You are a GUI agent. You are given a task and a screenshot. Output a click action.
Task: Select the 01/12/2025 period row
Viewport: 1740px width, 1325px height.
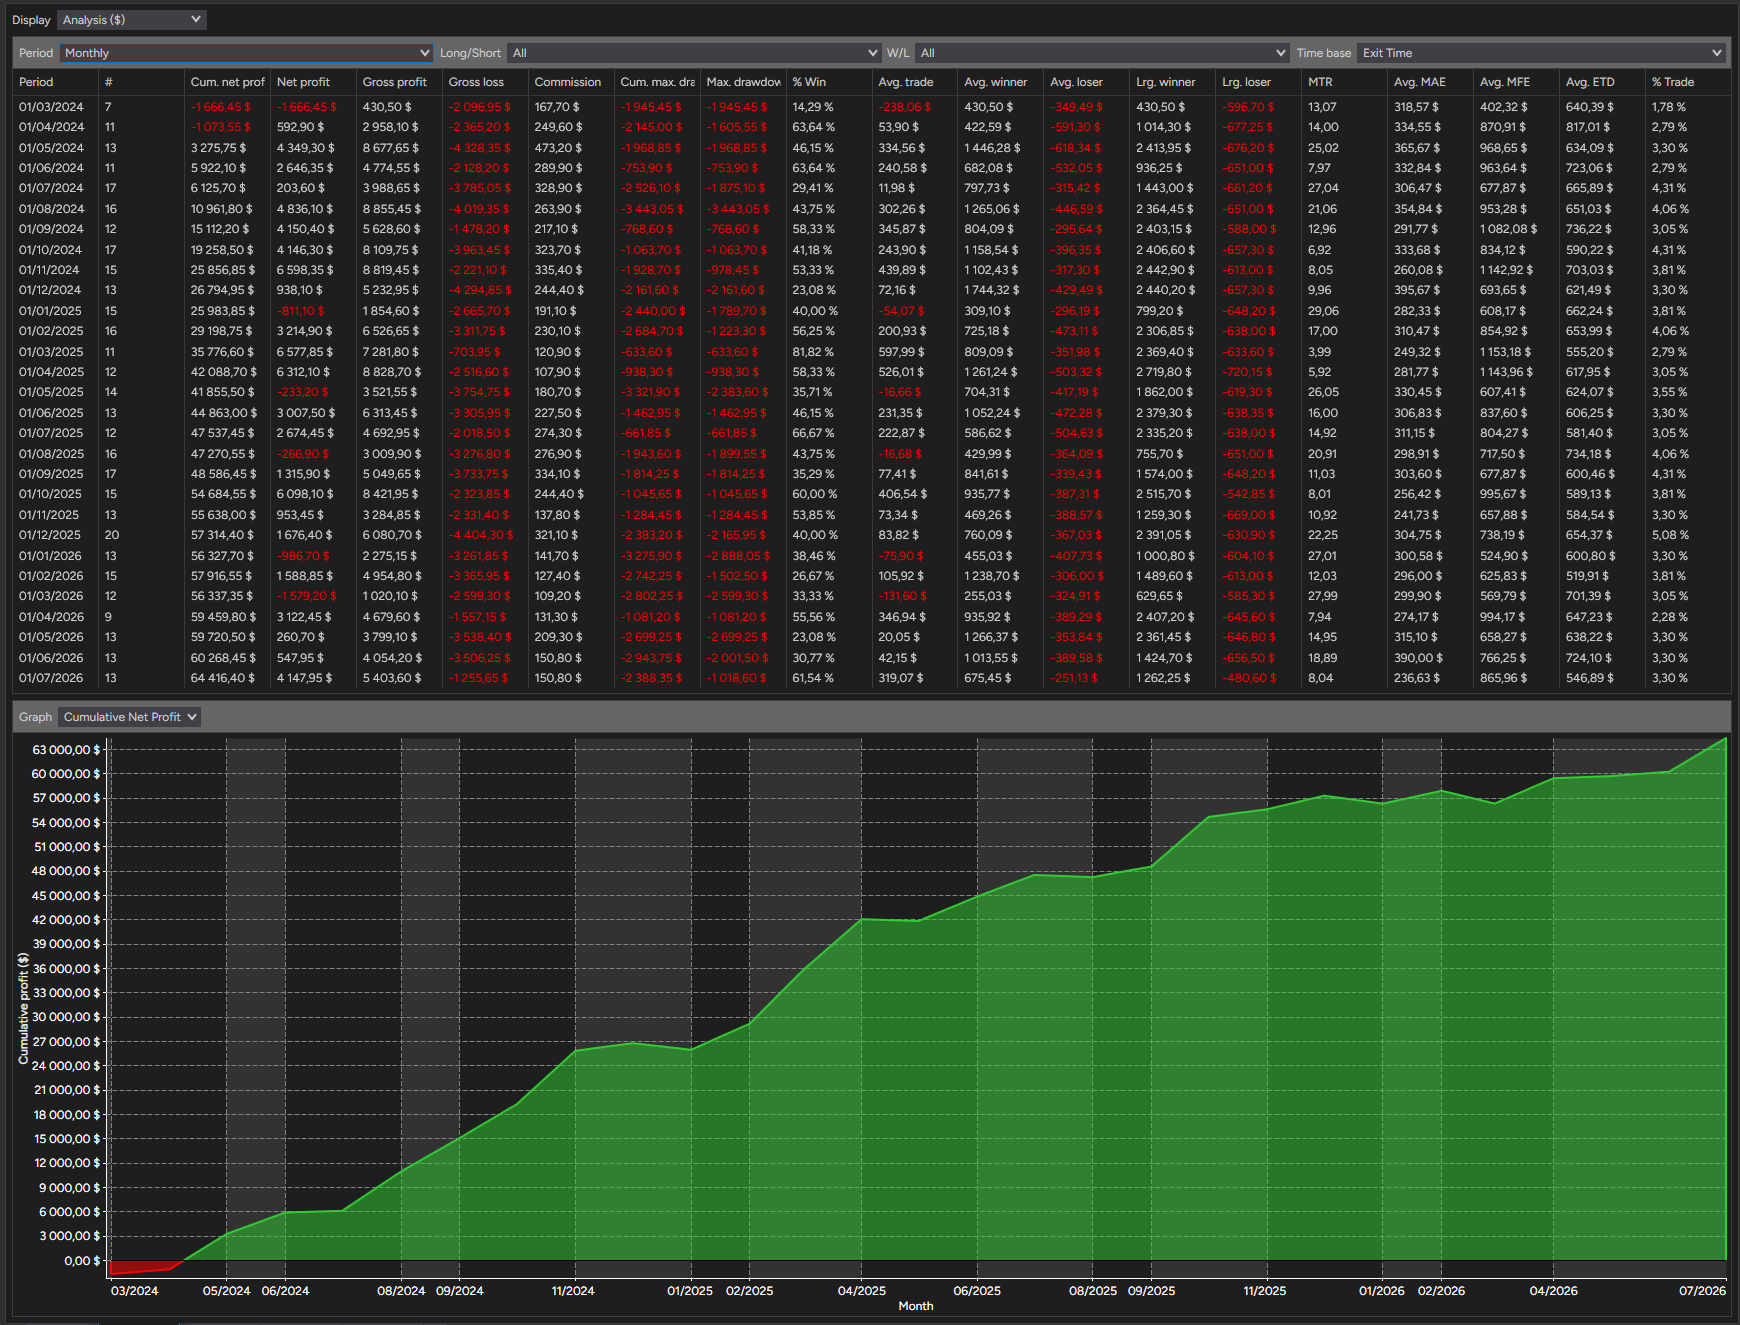pos(872,535)
